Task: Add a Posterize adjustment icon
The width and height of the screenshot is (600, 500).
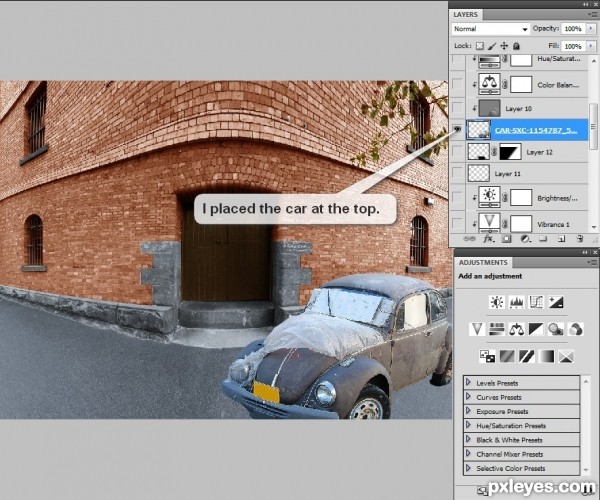Action: pos(507,357)
